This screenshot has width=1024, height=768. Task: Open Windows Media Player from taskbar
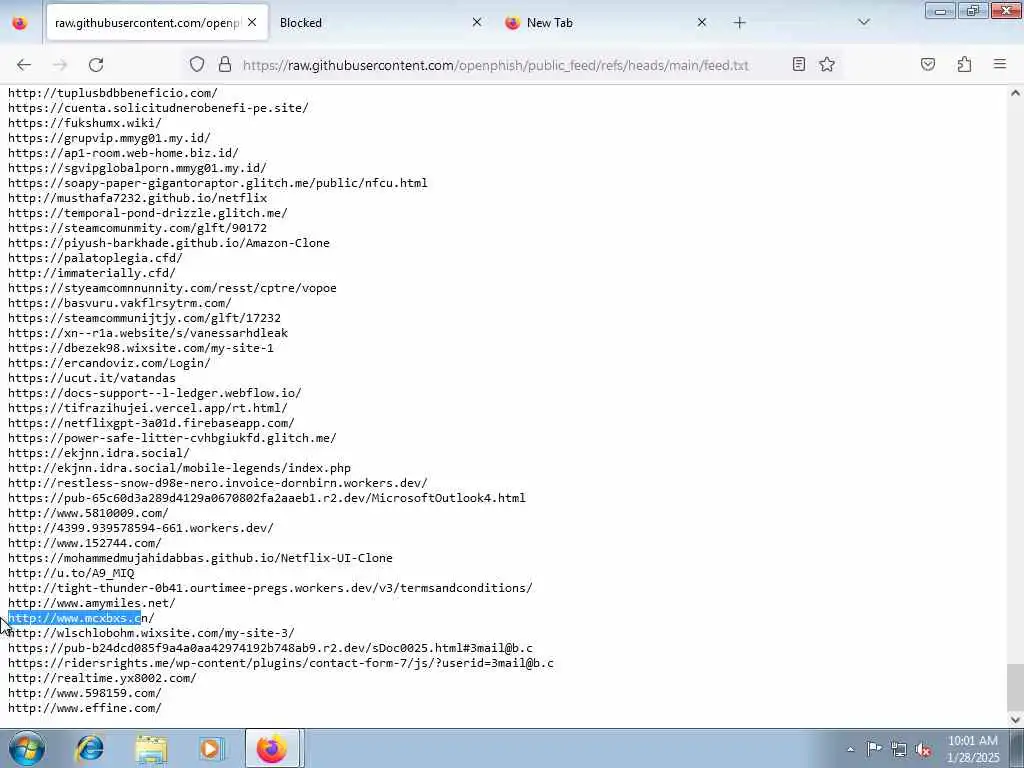click(x=211, y=748)
